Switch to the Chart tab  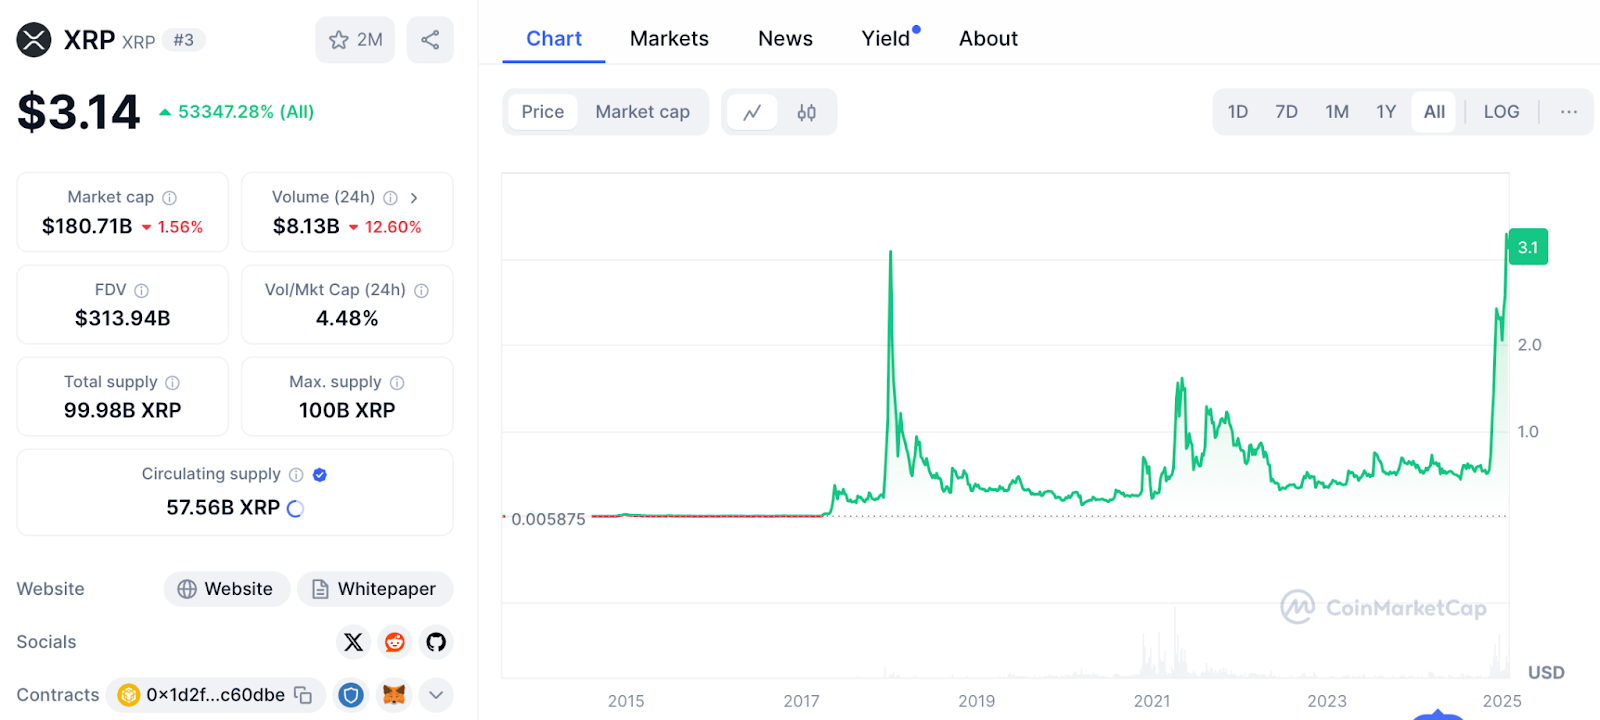pyautogui.click(x=554, y=39)
